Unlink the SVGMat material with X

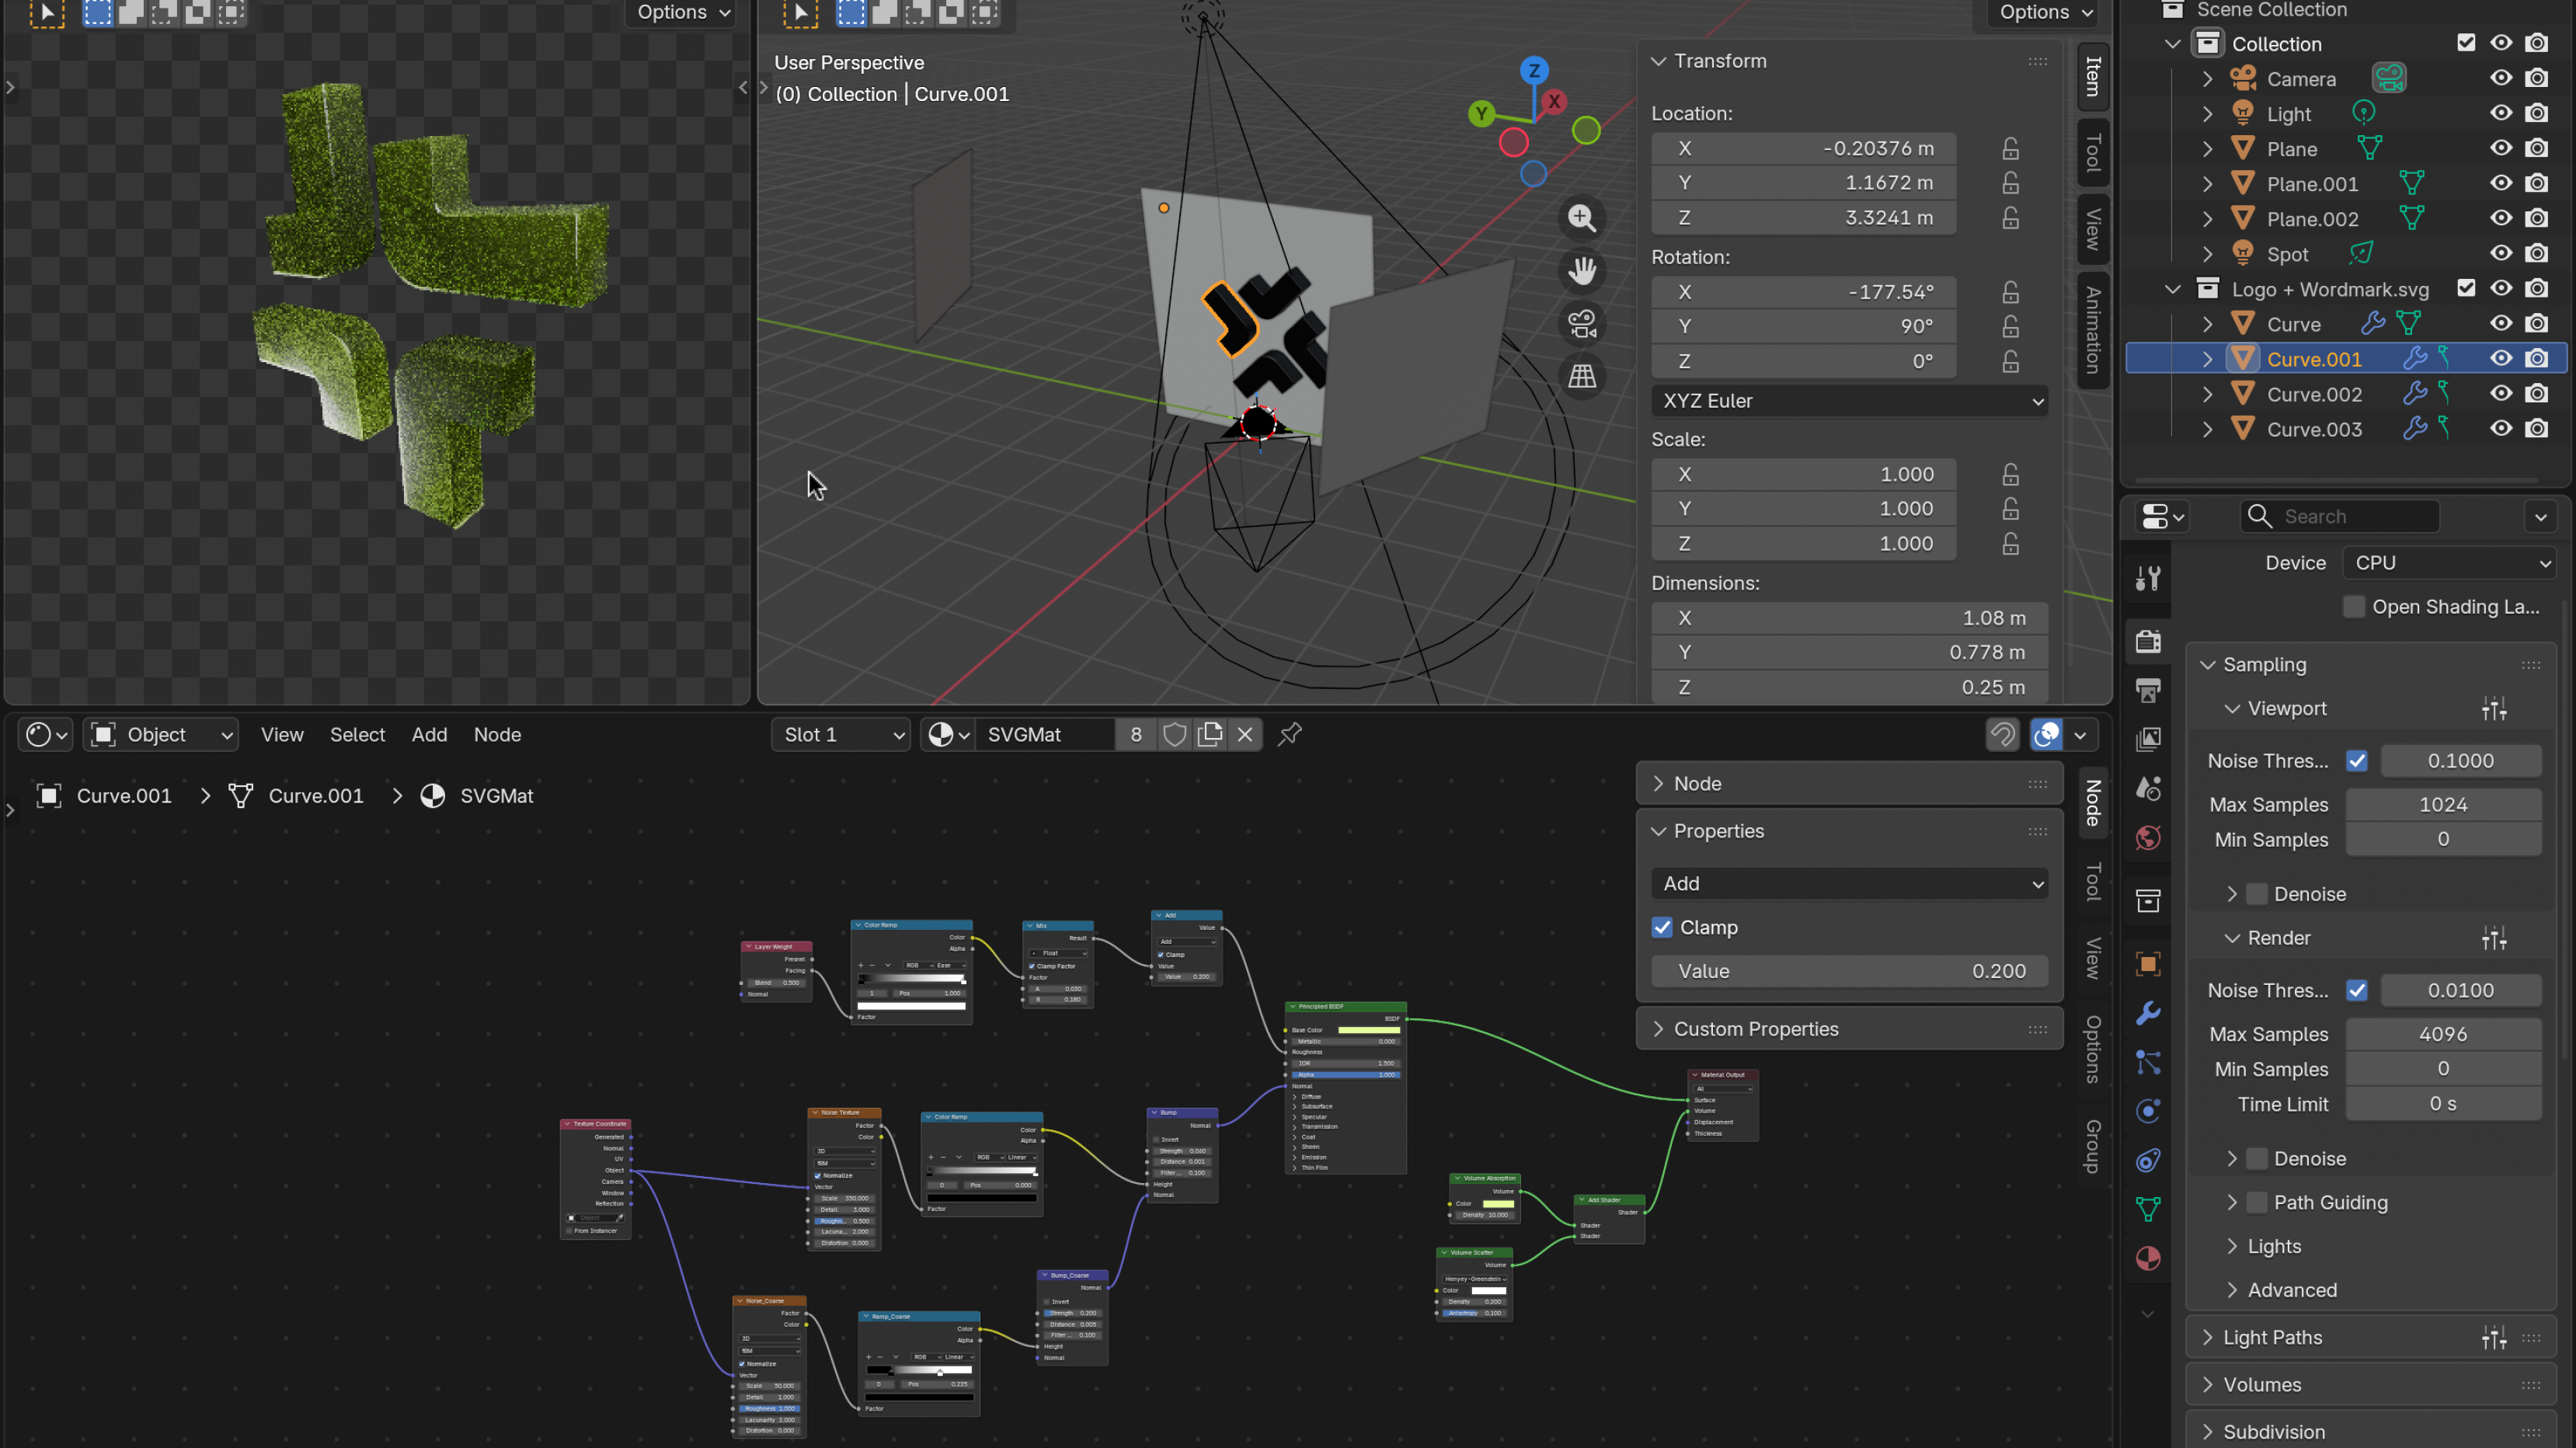pyautogui.click(x=1245, y=734)
